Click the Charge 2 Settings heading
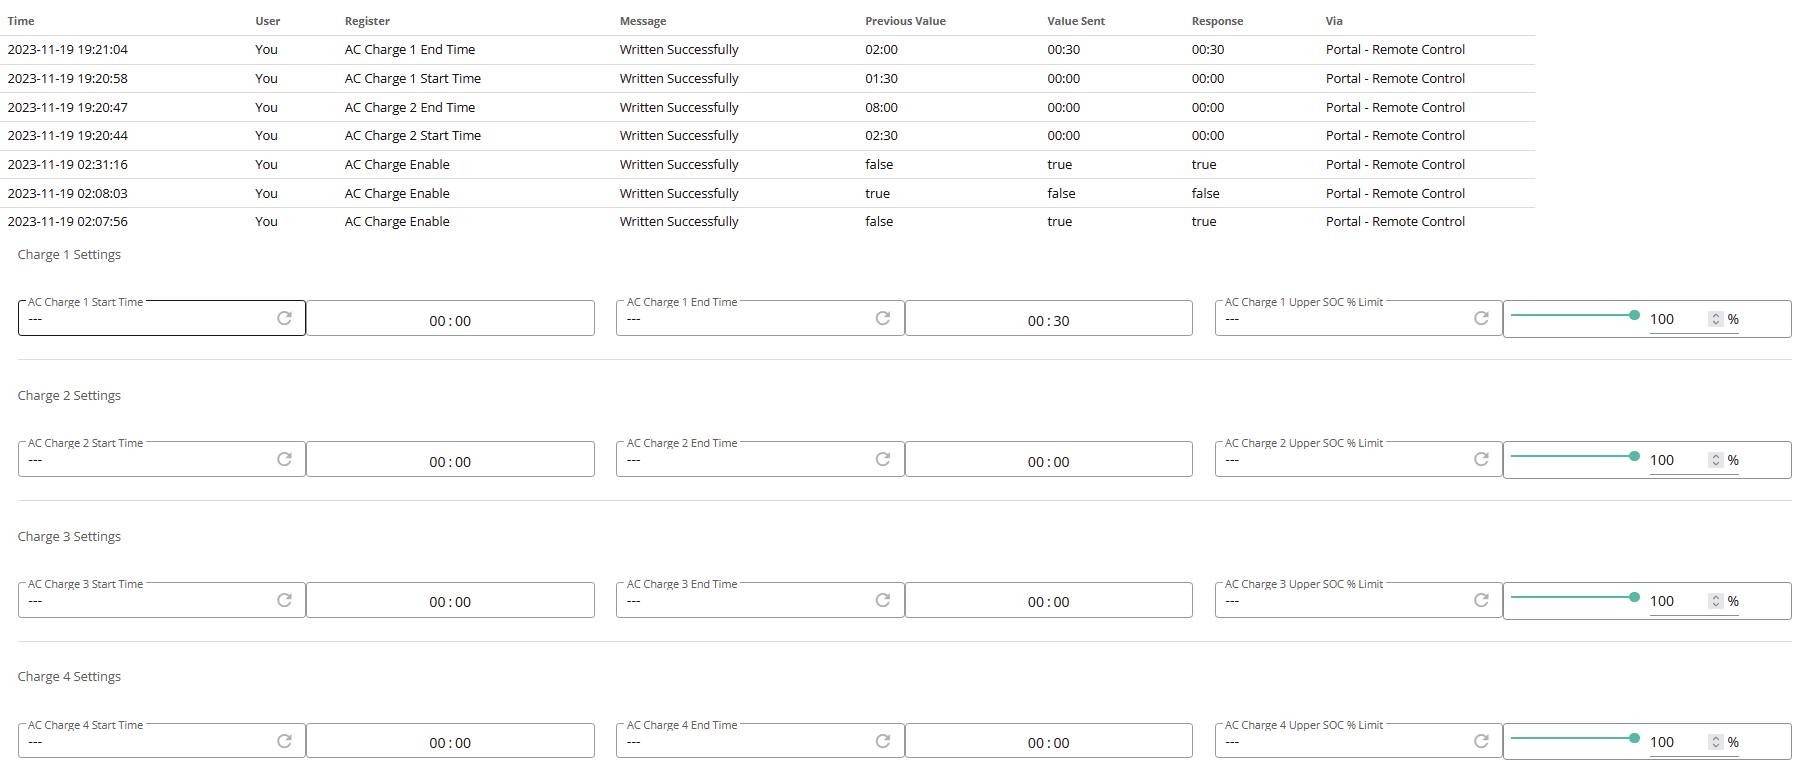This screenshot has height=766, width=1796. coord(69,395)
